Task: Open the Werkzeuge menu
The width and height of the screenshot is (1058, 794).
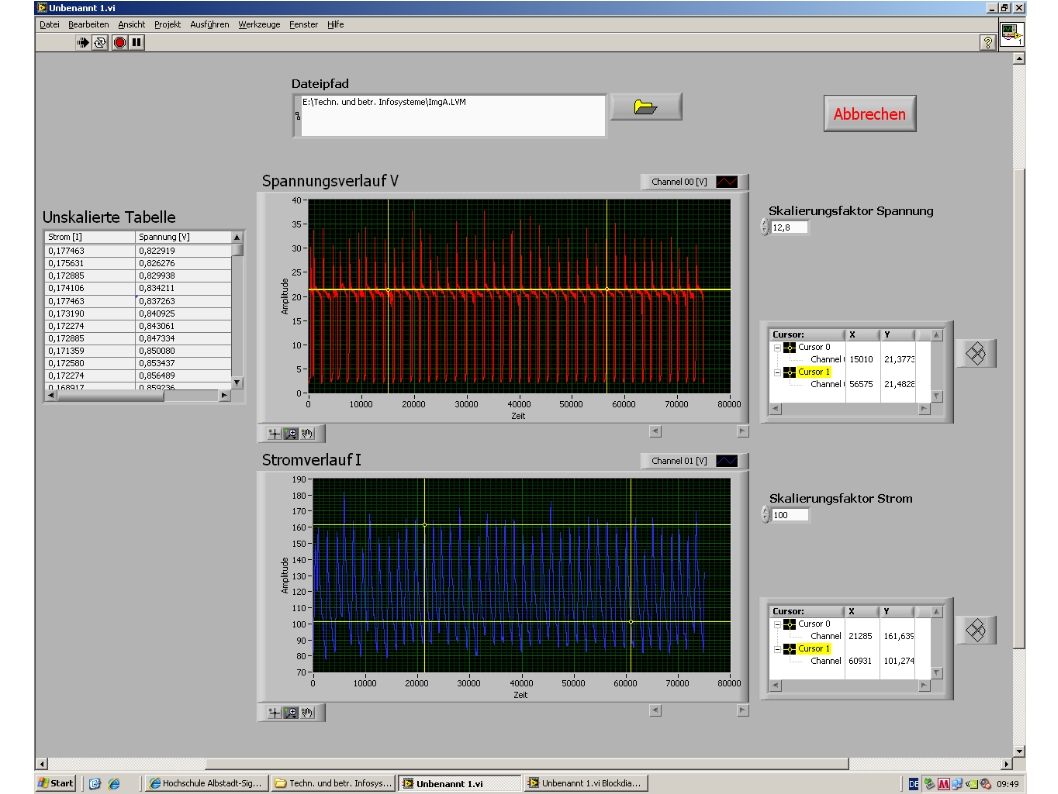Action: tap(259, 24)
